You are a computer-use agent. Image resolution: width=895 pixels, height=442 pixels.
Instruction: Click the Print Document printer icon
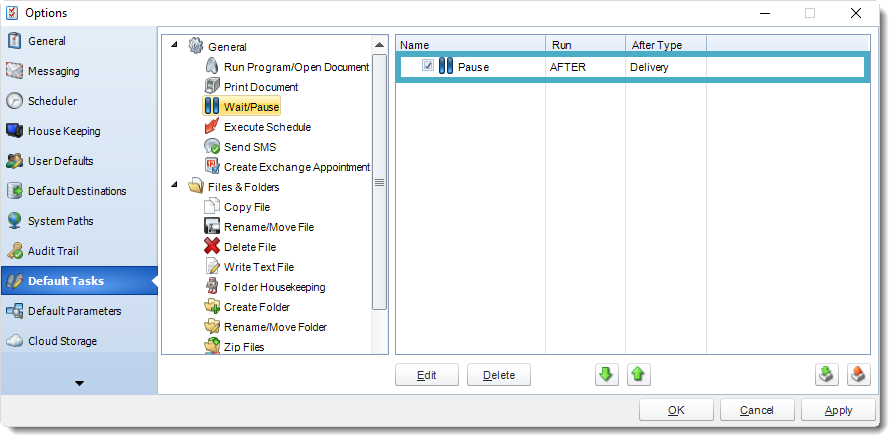point(212,86)
